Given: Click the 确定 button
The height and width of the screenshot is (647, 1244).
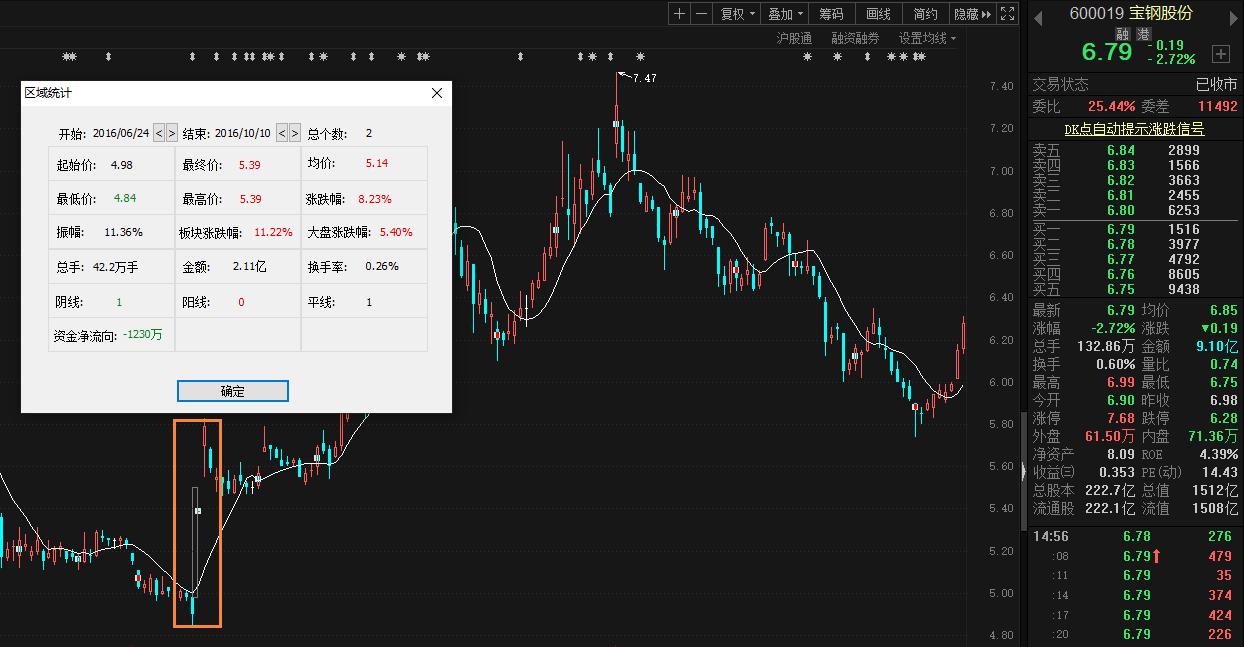Looking at the screenshot, I should (x=233, y=391).
